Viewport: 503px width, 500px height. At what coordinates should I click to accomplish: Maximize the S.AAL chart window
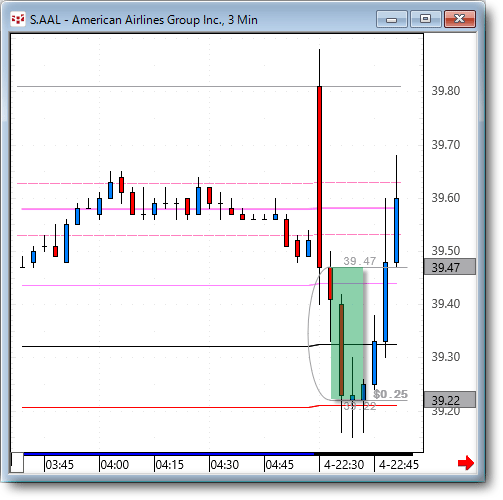tap(426, 19)
